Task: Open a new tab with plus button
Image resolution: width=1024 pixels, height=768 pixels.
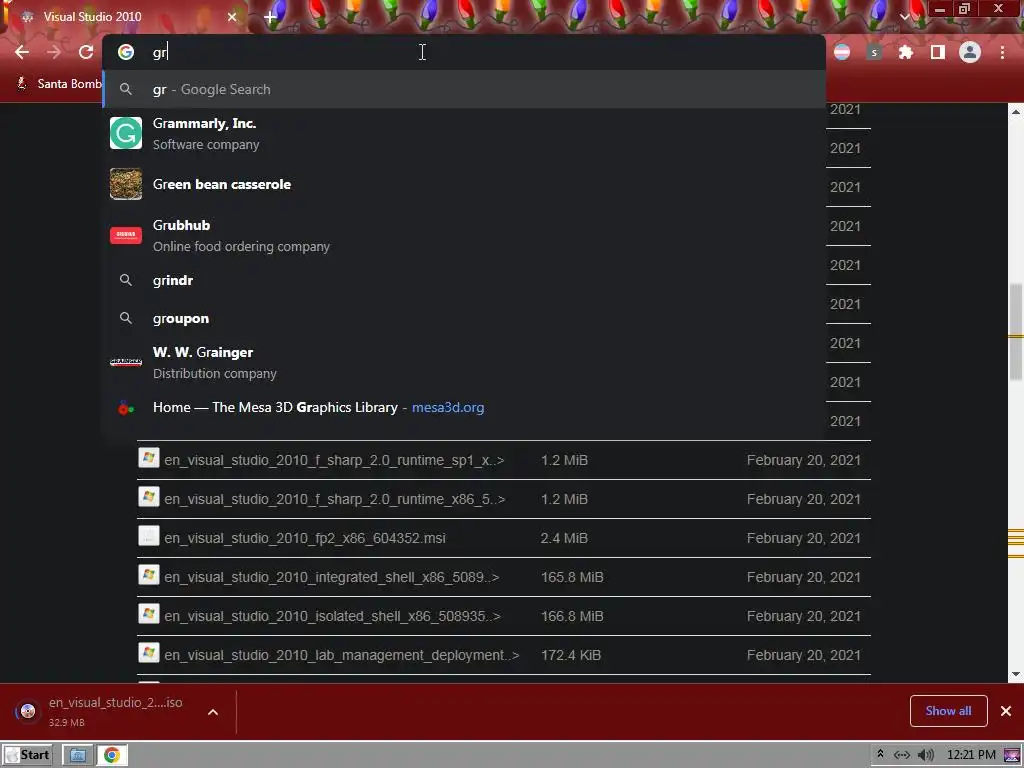Action: [270, 18]
